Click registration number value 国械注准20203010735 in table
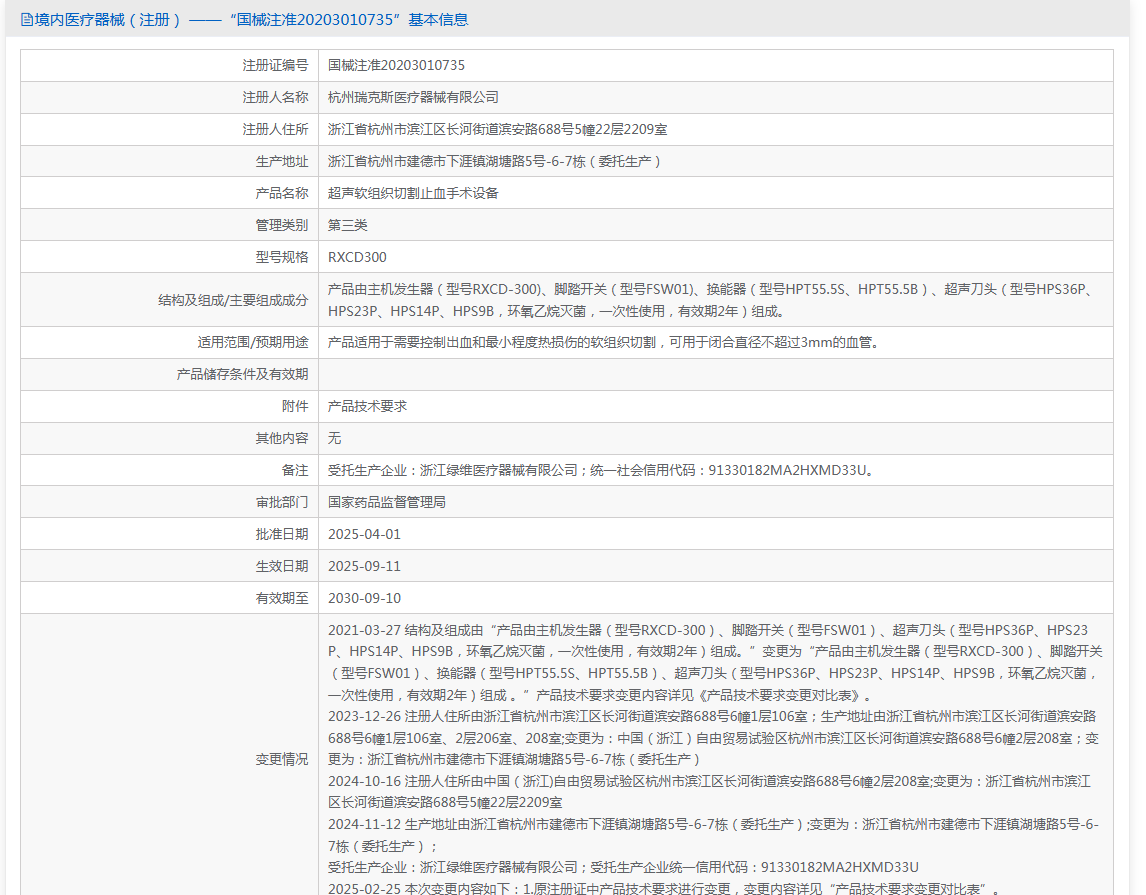Viewport: 1146px width, 895px height. pos(396,65)
